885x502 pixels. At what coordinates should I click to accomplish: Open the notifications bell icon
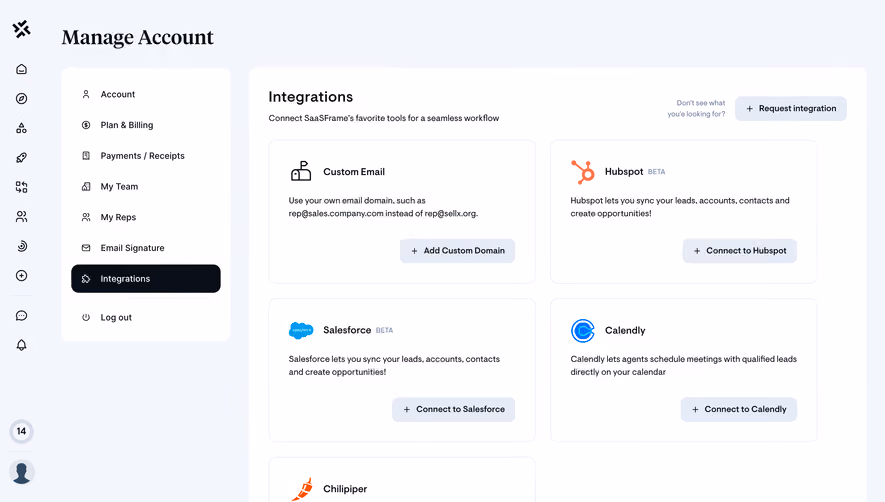pyautogui.click(x=21, y=345)
